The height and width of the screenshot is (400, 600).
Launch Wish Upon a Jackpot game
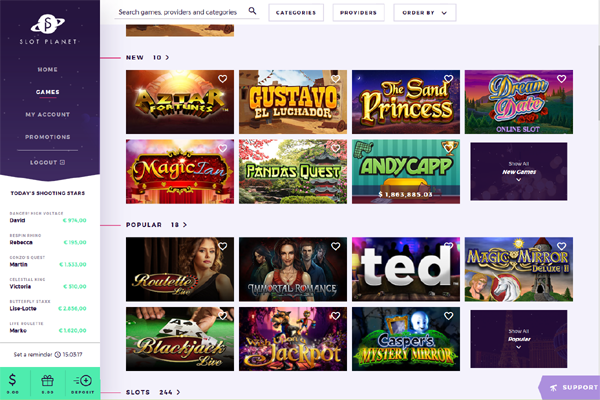click(x=293, y=339)
